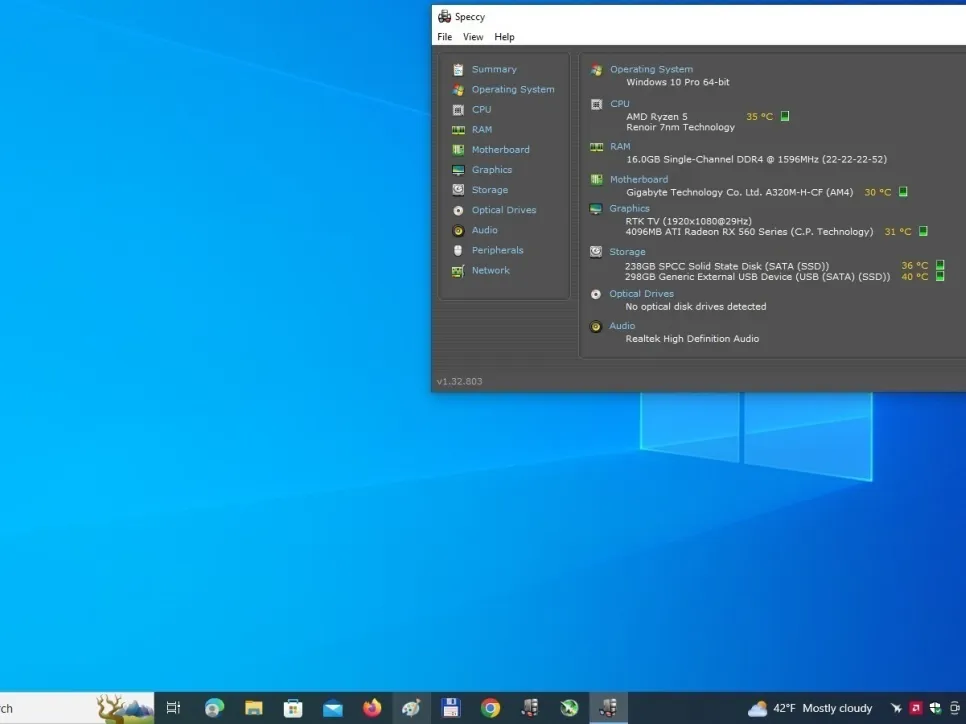Image resolution: width=966 pixels, height=724 pixels.
Task: Open Peripherals in the sidebar list
Action: pyautogui.click(x=497, y=250)
